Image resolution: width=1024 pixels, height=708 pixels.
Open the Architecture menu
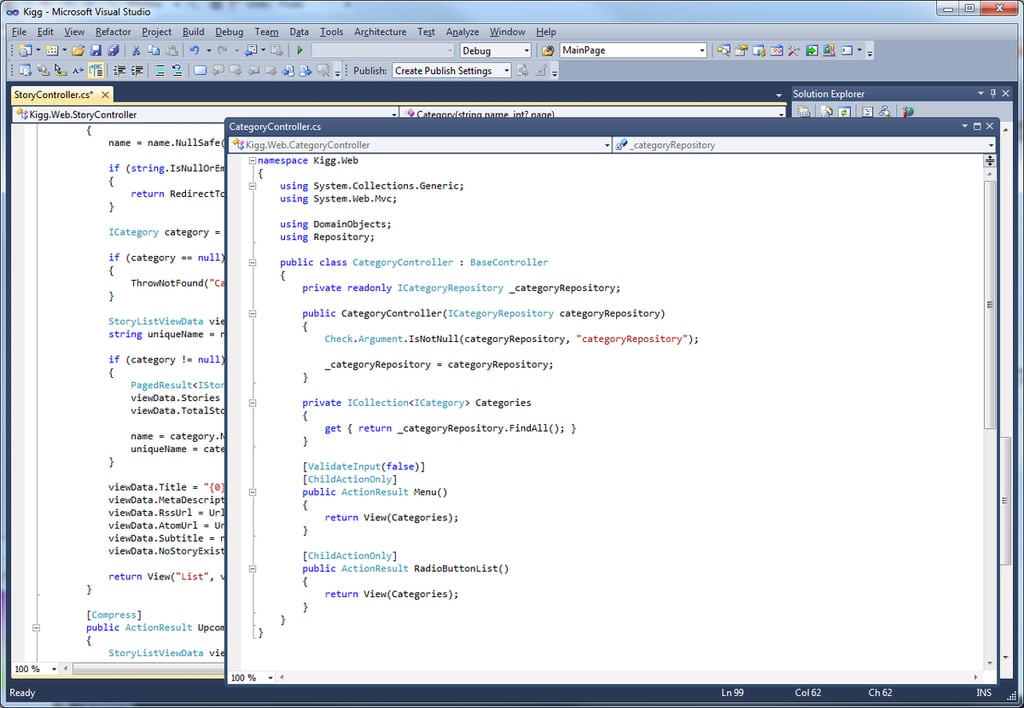point(380,31)
